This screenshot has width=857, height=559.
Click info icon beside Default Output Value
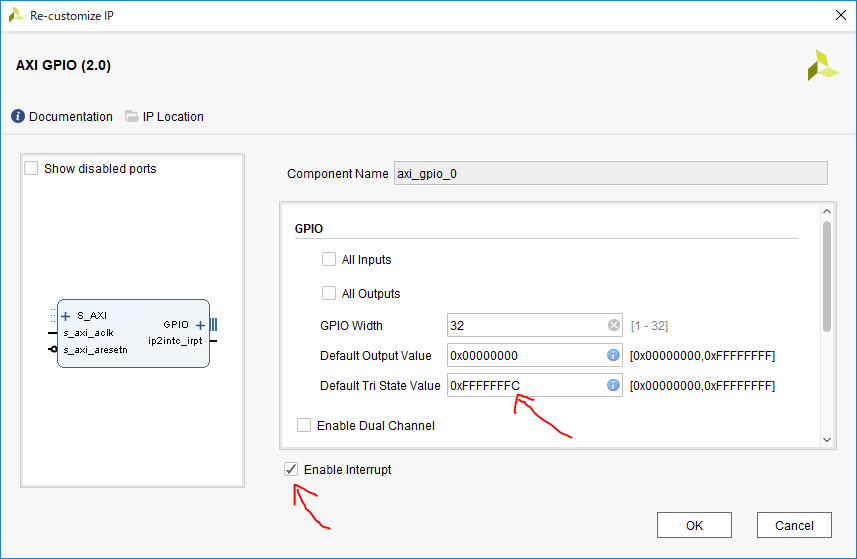[x=613, y=355]
